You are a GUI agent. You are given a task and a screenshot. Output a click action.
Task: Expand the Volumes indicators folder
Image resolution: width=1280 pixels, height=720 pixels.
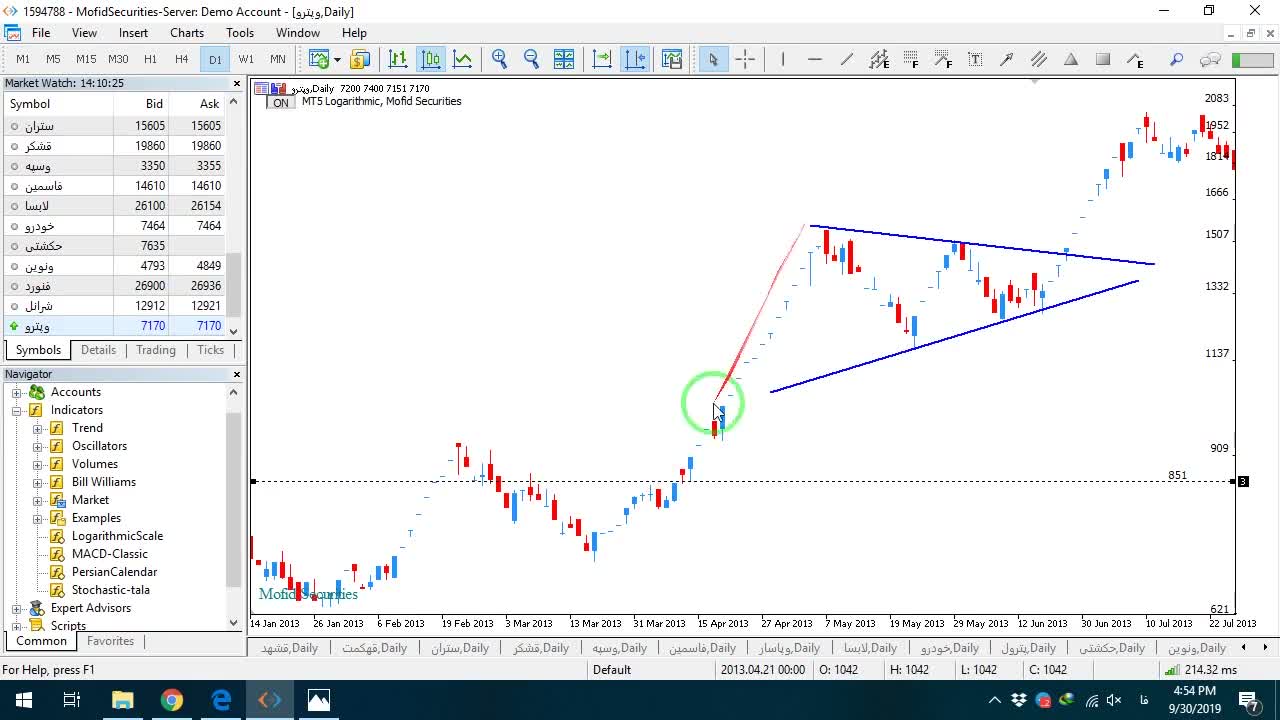click(37, 464)
